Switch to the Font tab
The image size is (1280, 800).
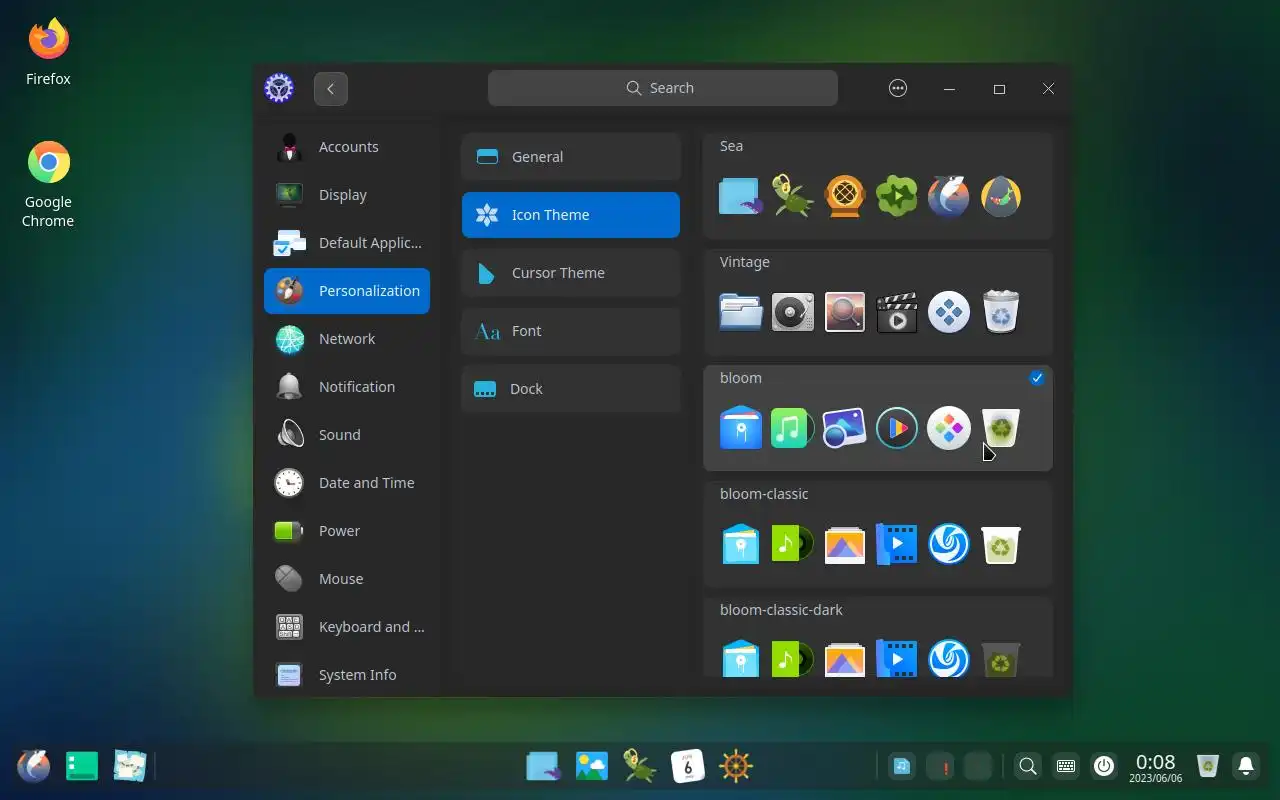(571, 331)
